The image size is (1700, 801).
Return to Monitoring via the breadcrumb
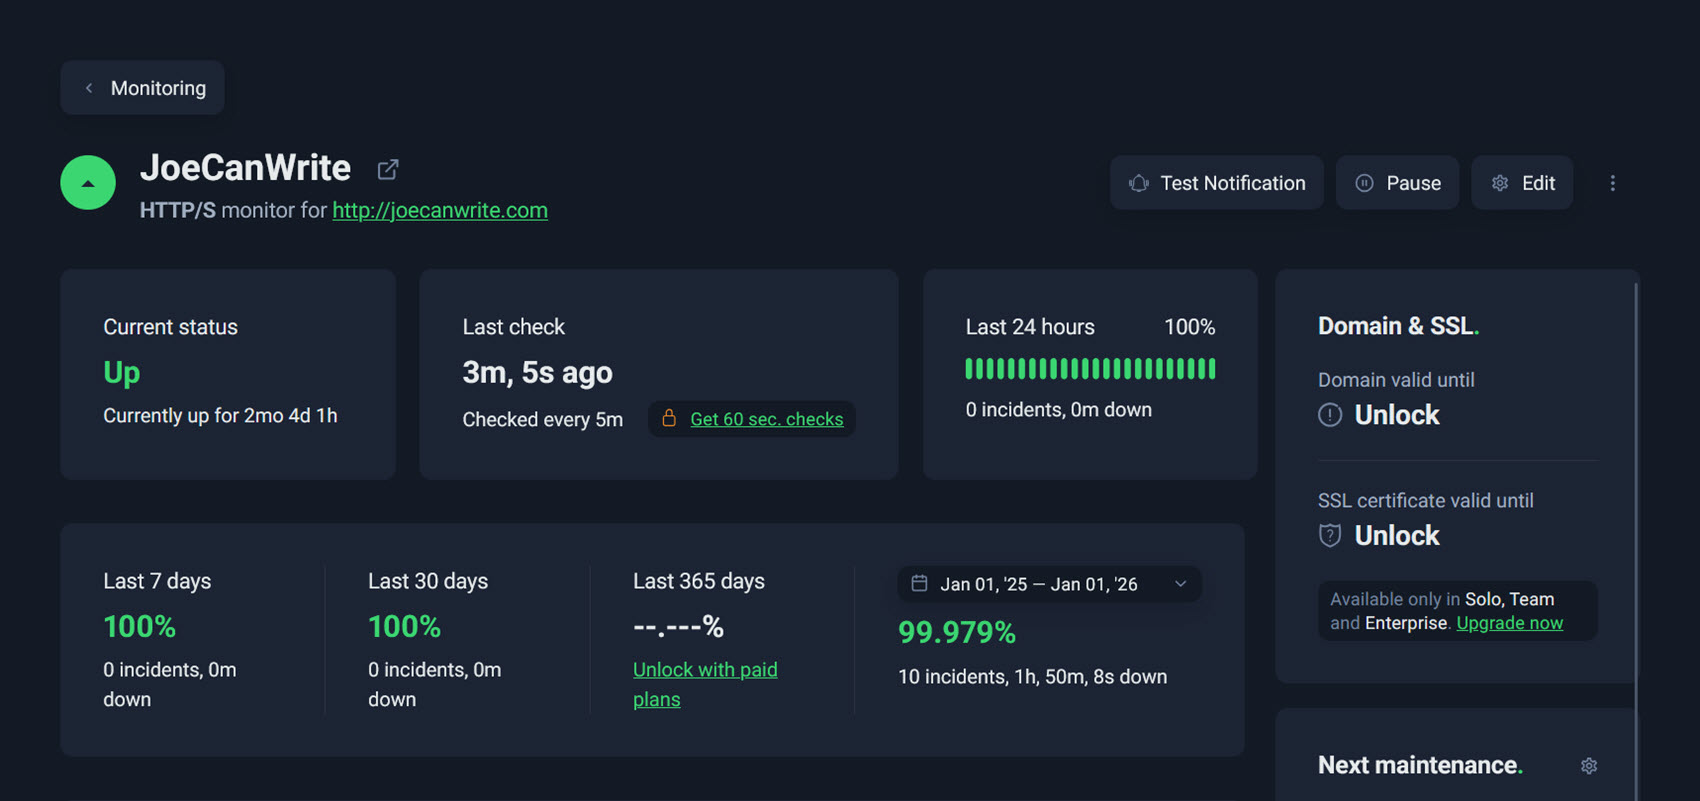click(156, 88)
